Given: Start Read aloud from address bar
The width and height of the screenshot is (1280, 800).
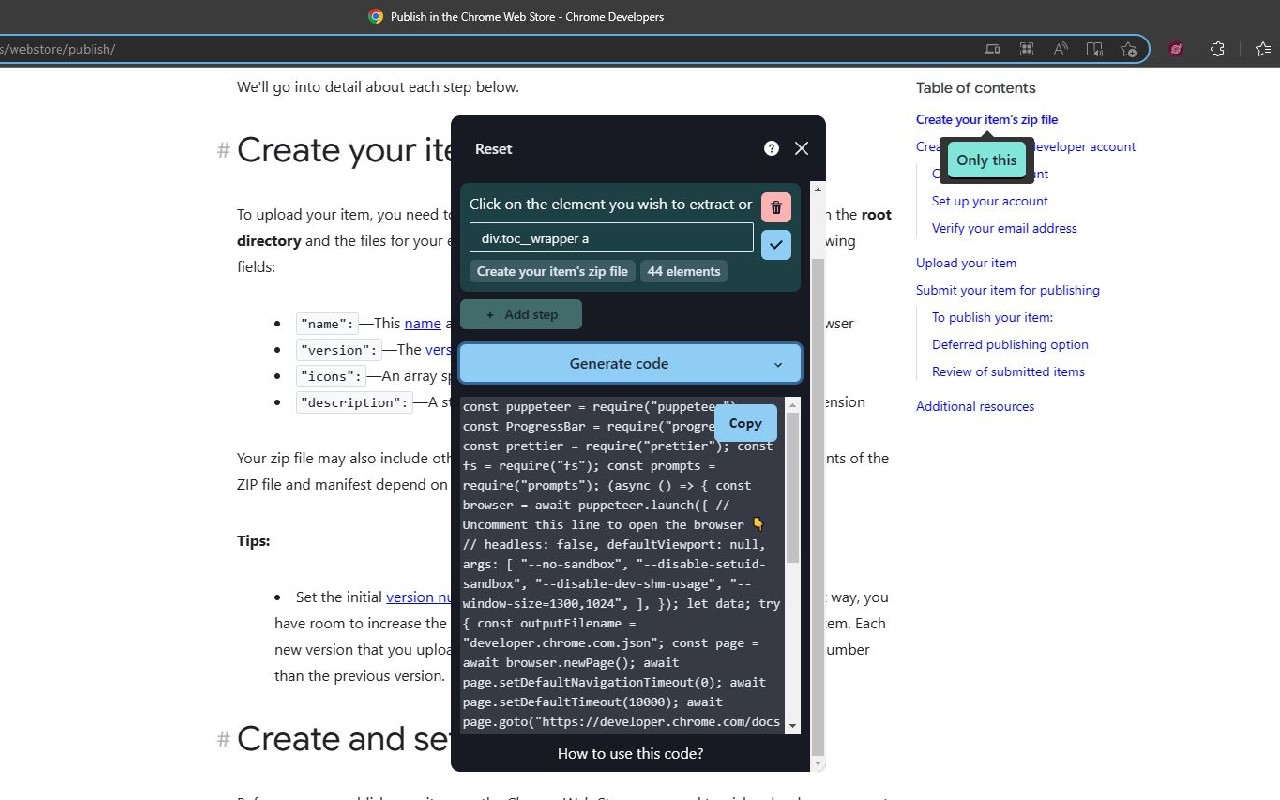Looking at the screenshot, I should click(1060, 49).
